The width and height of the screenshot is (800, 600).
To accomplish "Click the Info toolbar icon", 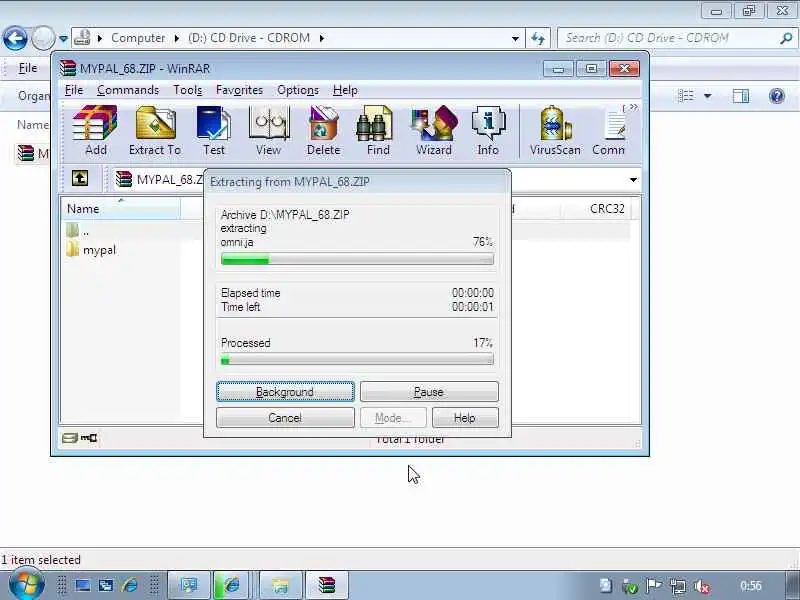I will 488,131.
